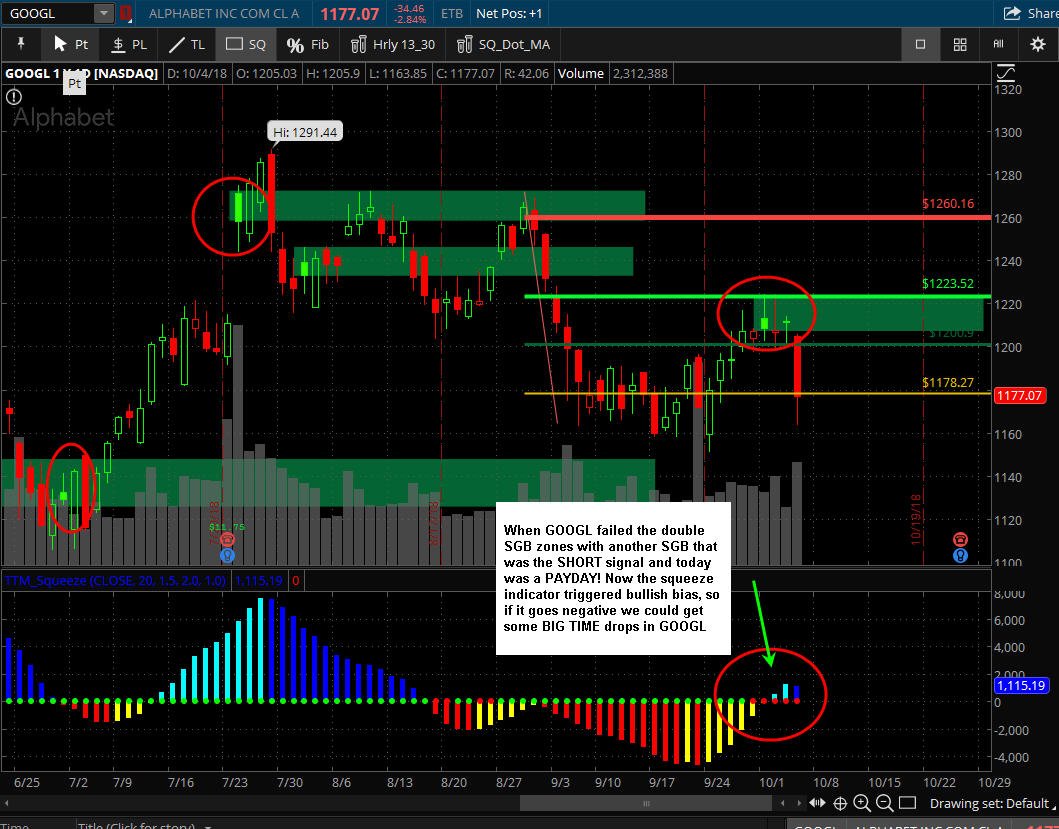1059x829 pixels.
Task: Click the bars style icon
Action: 998,44
